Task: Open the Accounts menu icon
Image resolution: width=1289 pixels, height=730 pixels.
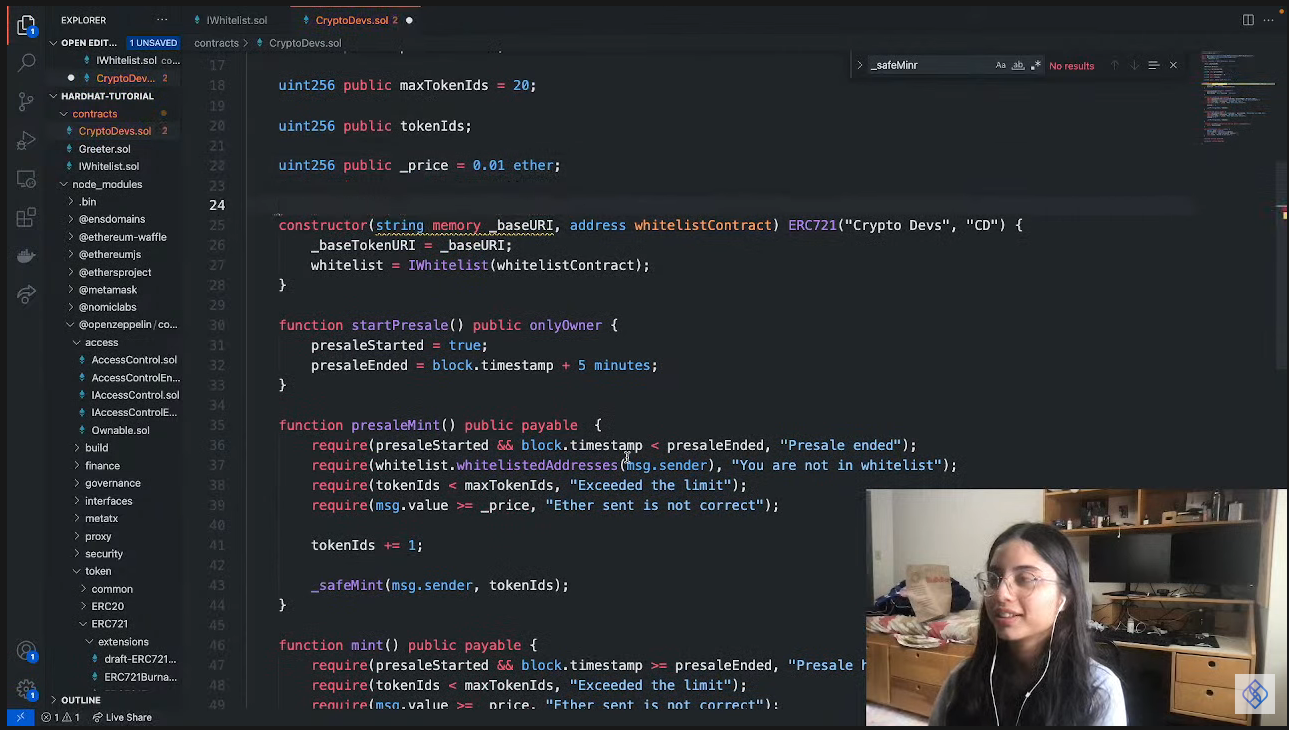Action: 27,652
